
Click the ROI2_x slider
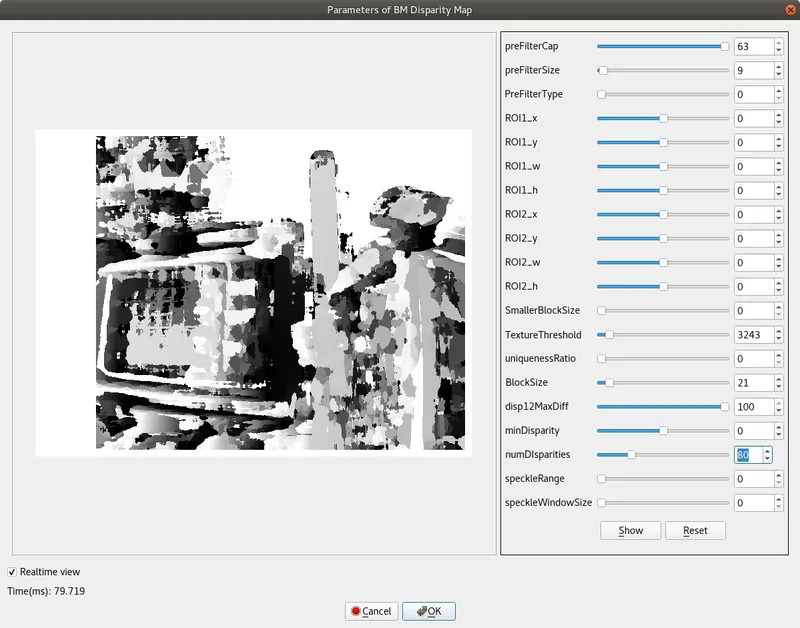(663, 214)
